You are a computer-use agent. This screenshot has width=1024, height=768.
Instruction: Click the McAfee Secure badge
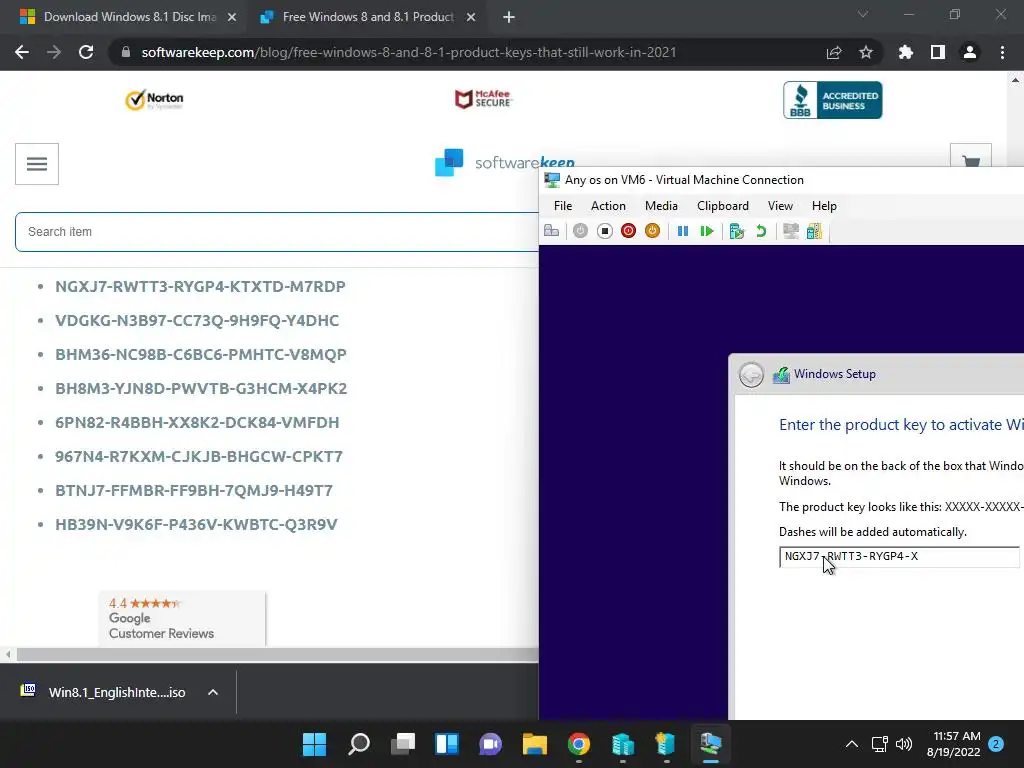pos(483,99)
